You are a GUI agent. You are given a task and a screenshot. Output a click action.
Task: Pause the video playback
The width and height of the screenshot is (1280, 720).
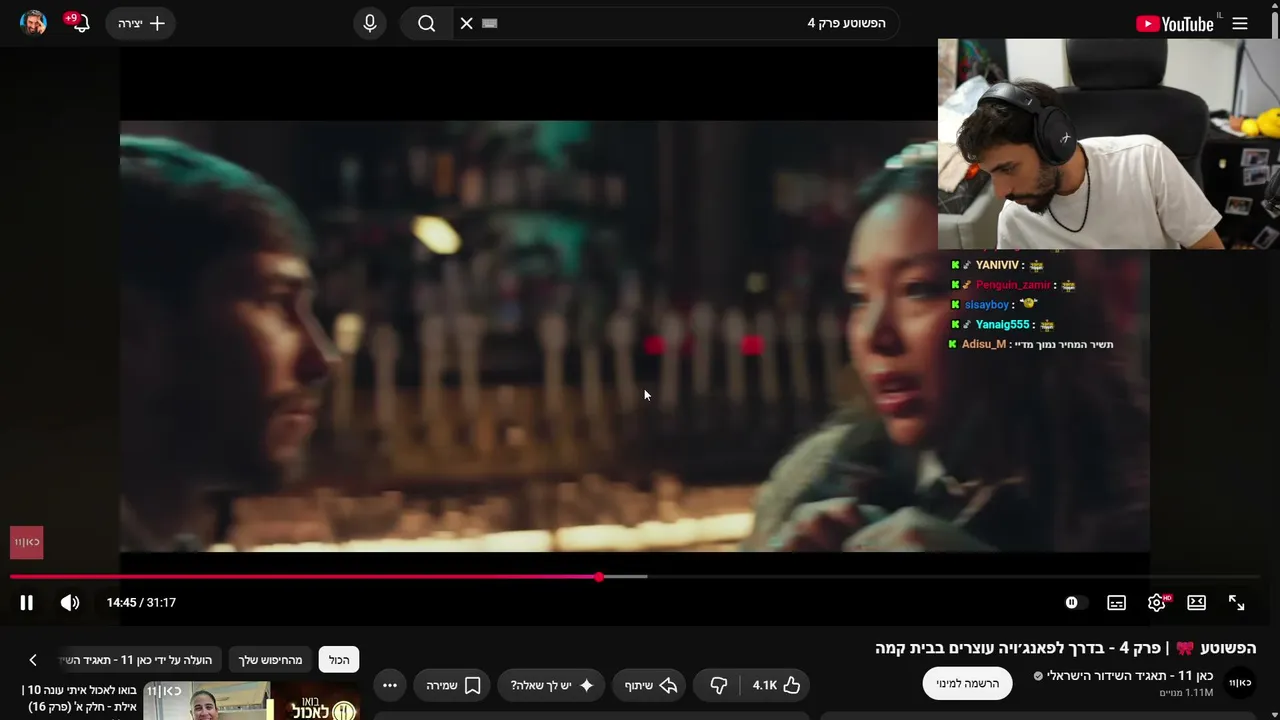pyautogui.click(x=27, y=602)
